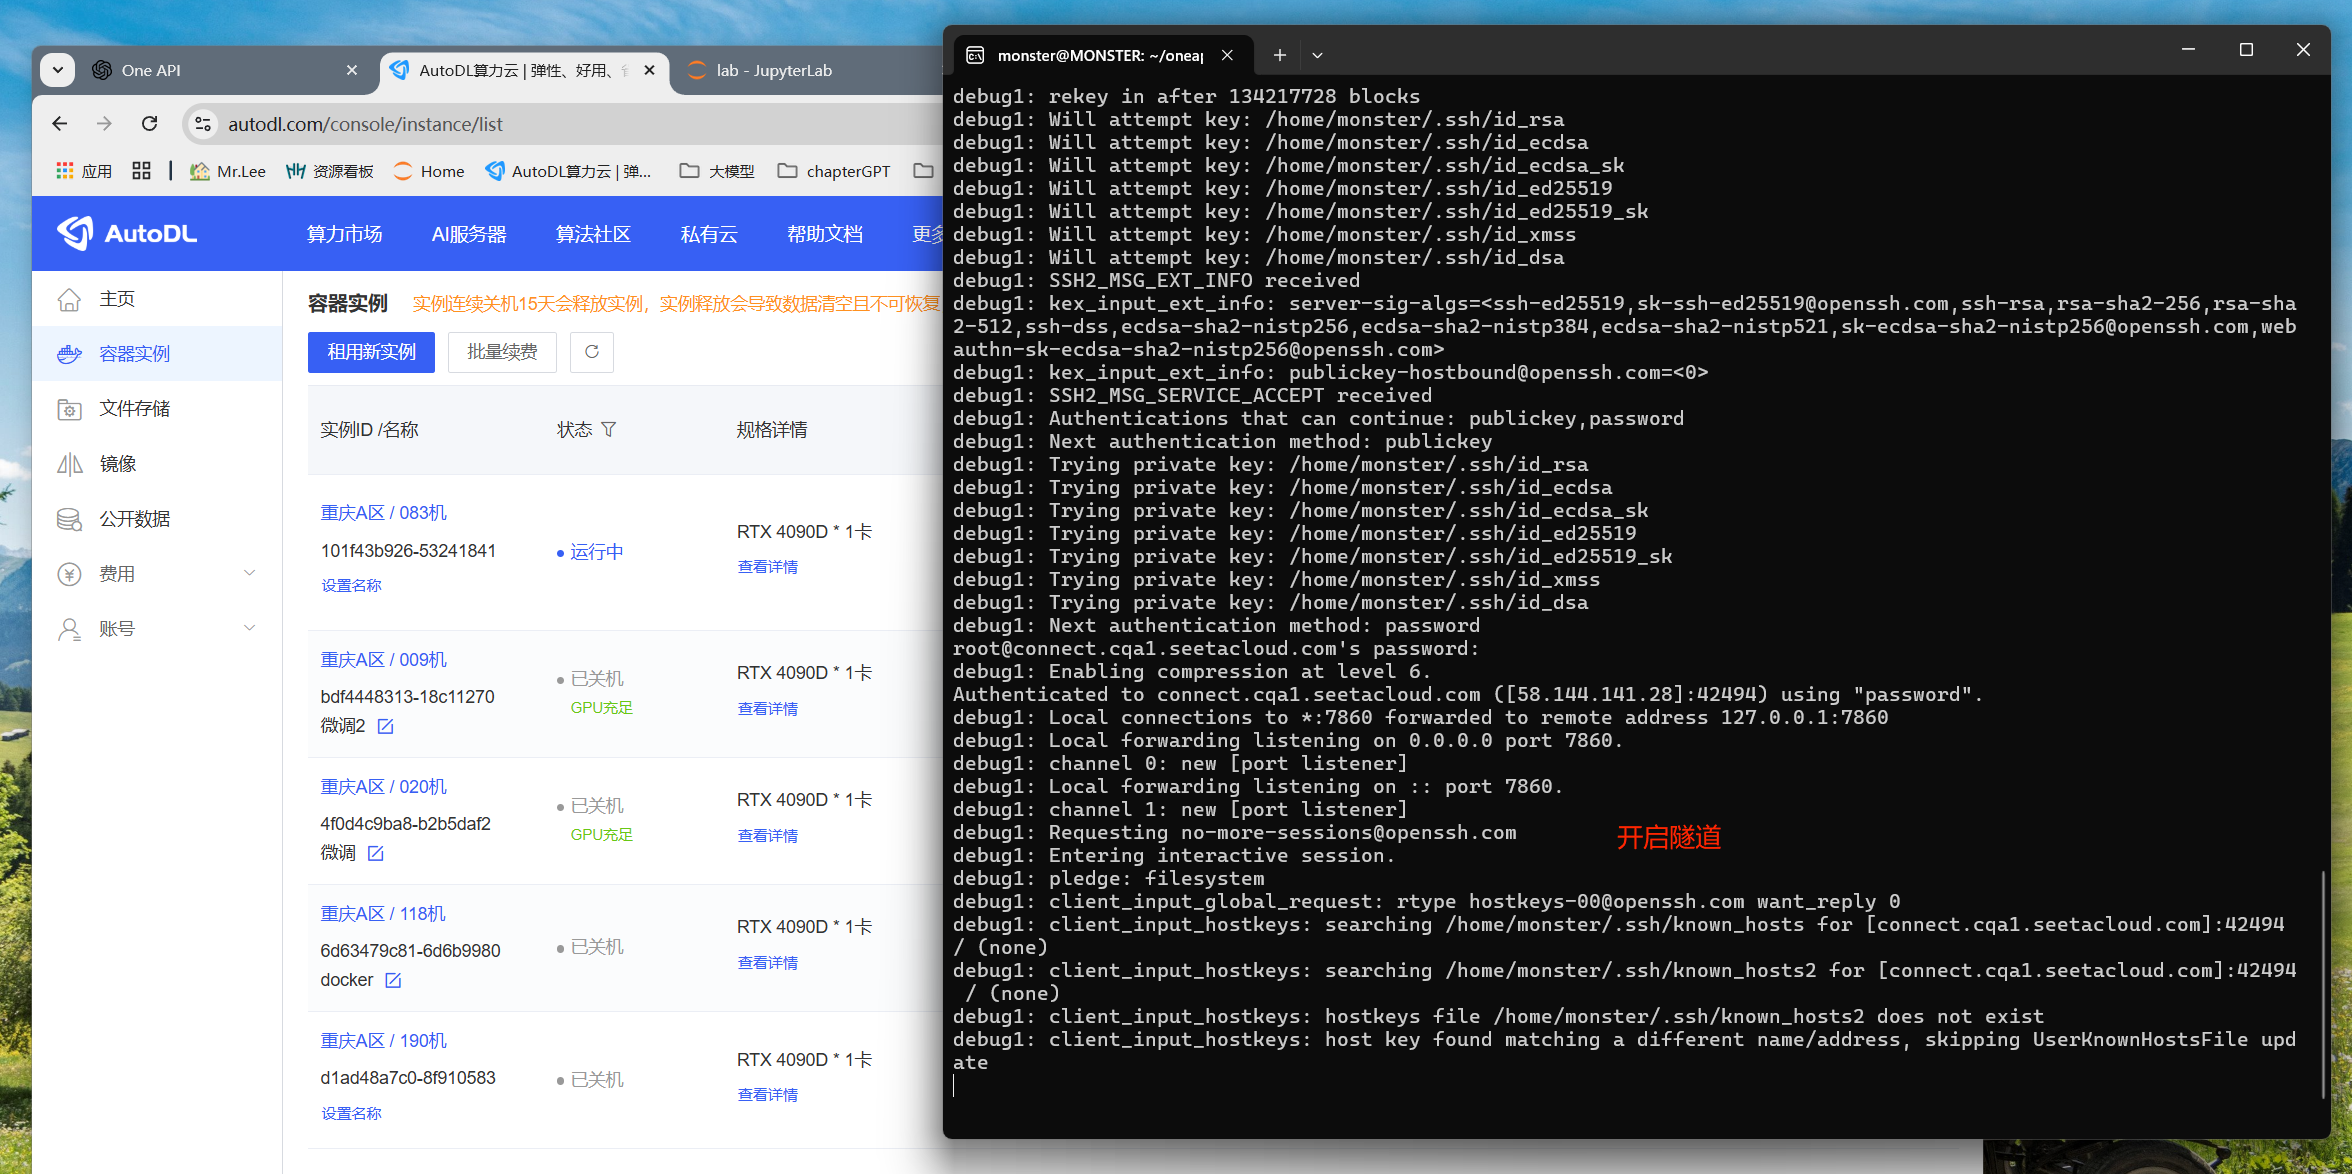Image resolution: width=2352 pixels, height=1174 pixels.
Task: Click the browser back arrow
Action: pos(60,124)
